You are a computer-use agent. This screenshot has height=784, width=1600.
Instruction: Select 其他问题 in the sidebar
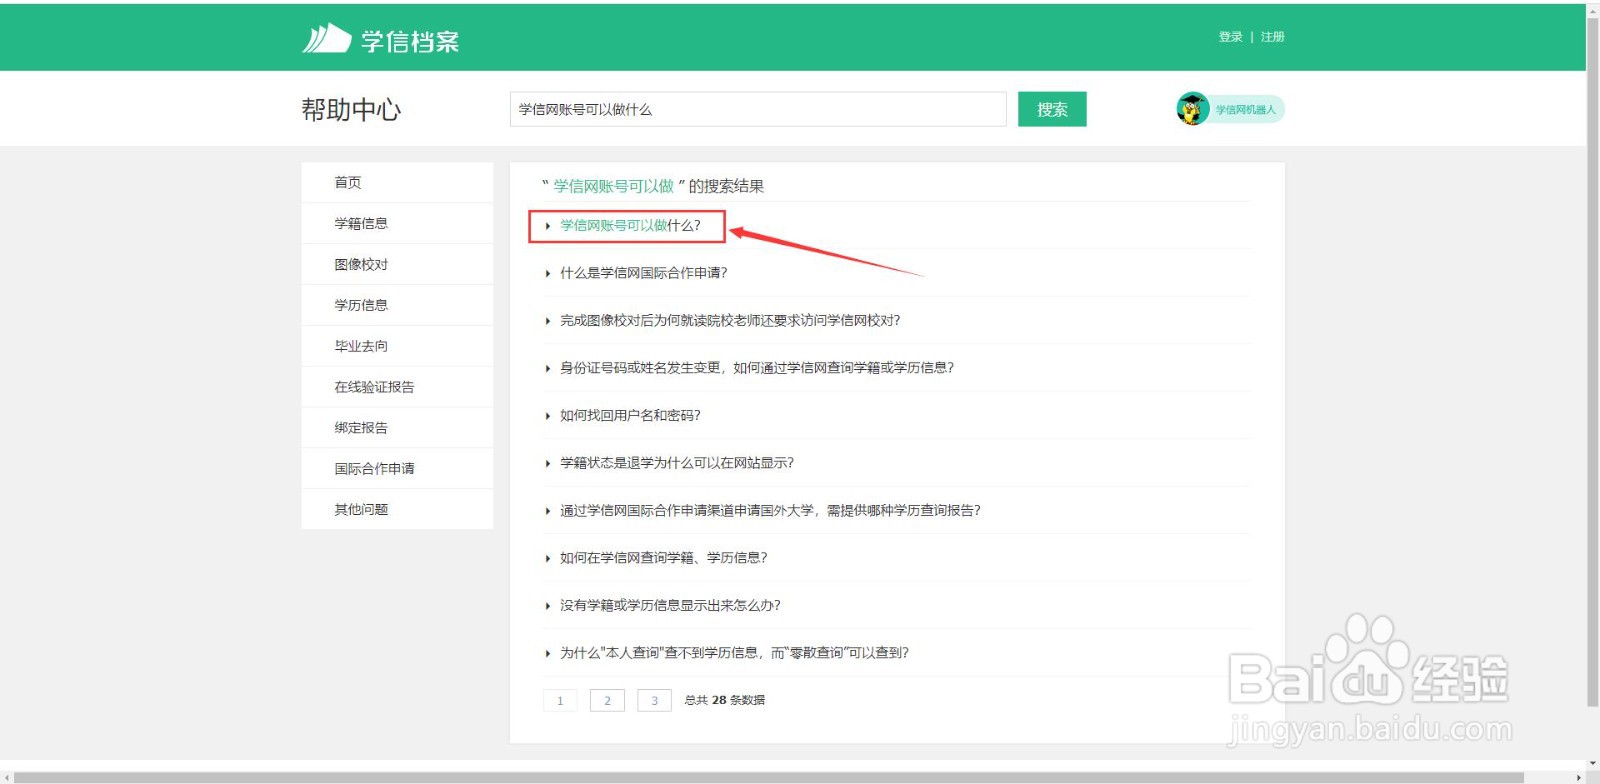click(397, 510)
